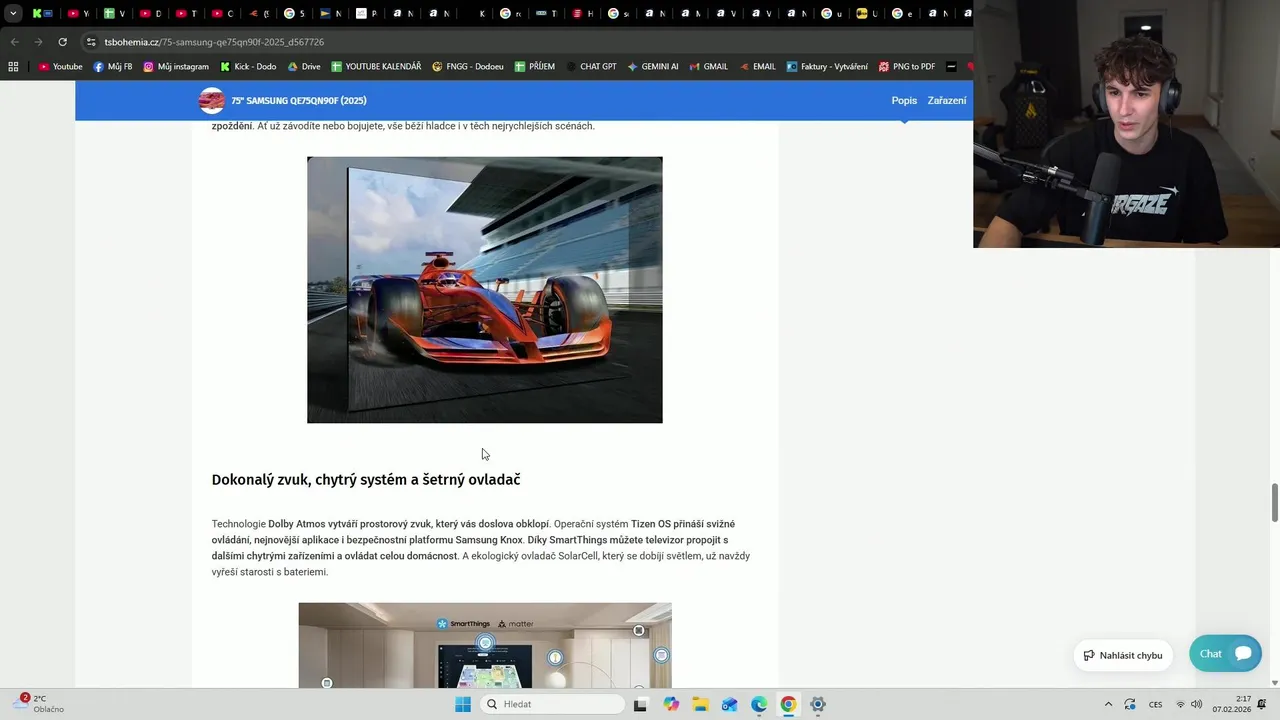Open the CHAT GPT bookmark

pyautogui.click(x=591, y=67)
